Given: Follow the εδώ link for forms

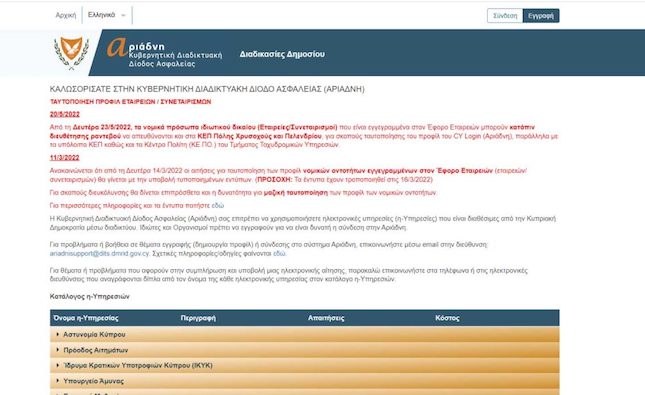Looking at the screenshot, I should point(218,205).
